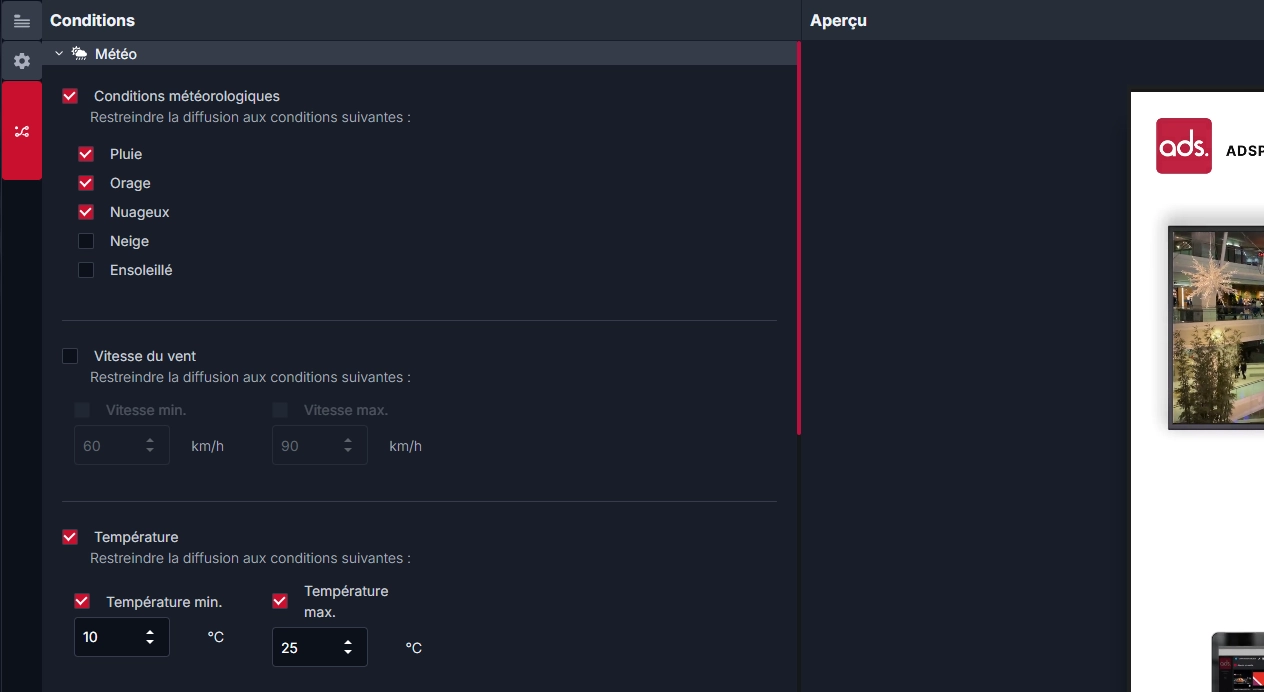Click the device mockup thumbnail in preview
Screen dimensions: 1264x692
(1238, 661)
